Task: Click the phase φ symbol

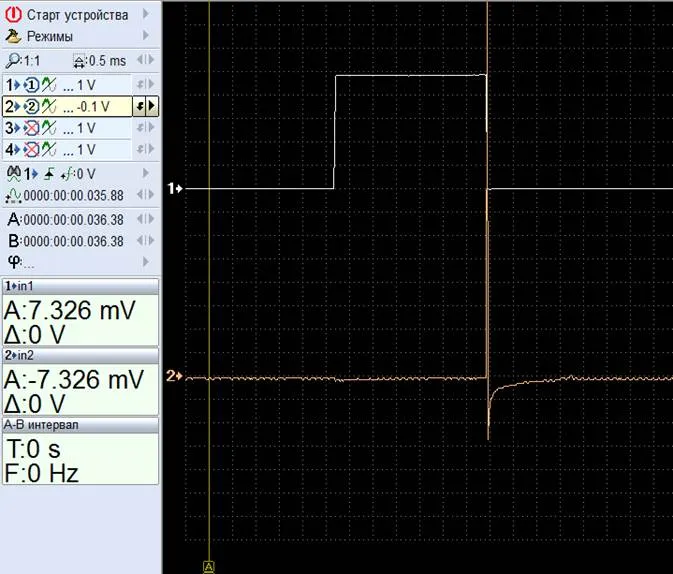Action: point(14,260)
